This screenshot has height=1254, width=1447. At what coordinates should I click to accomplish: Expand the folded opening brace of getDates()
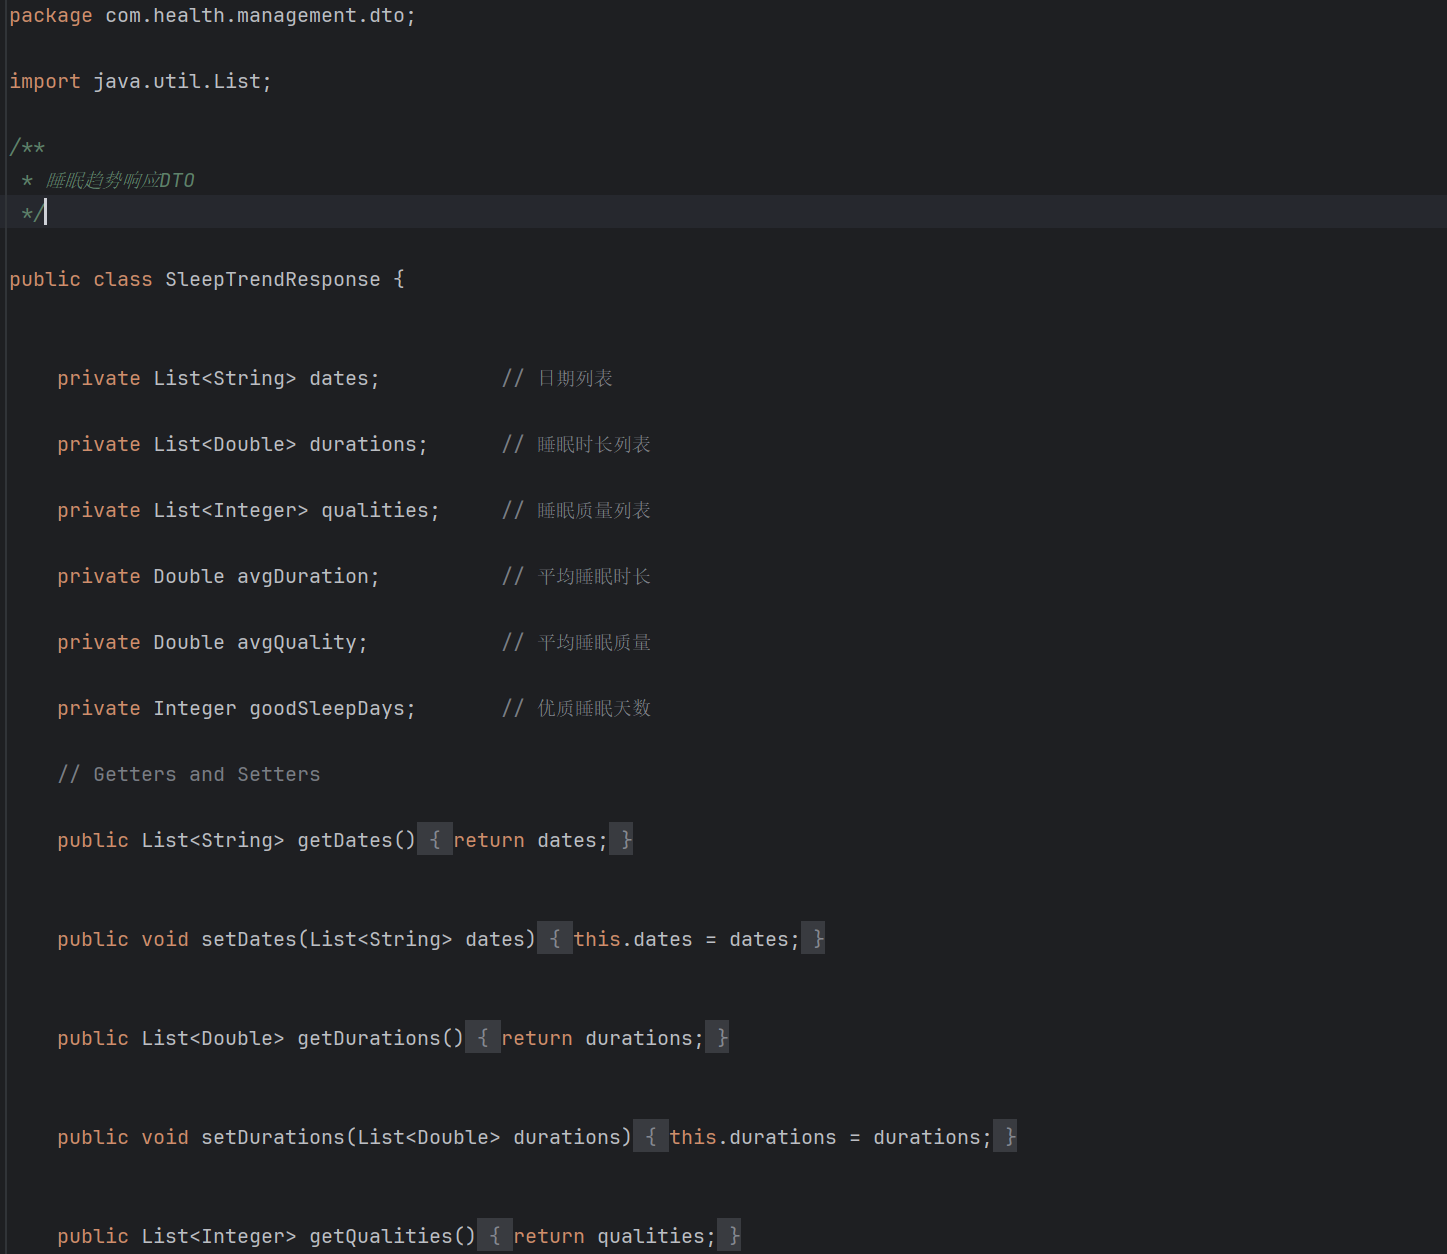(x=435, y=840)
